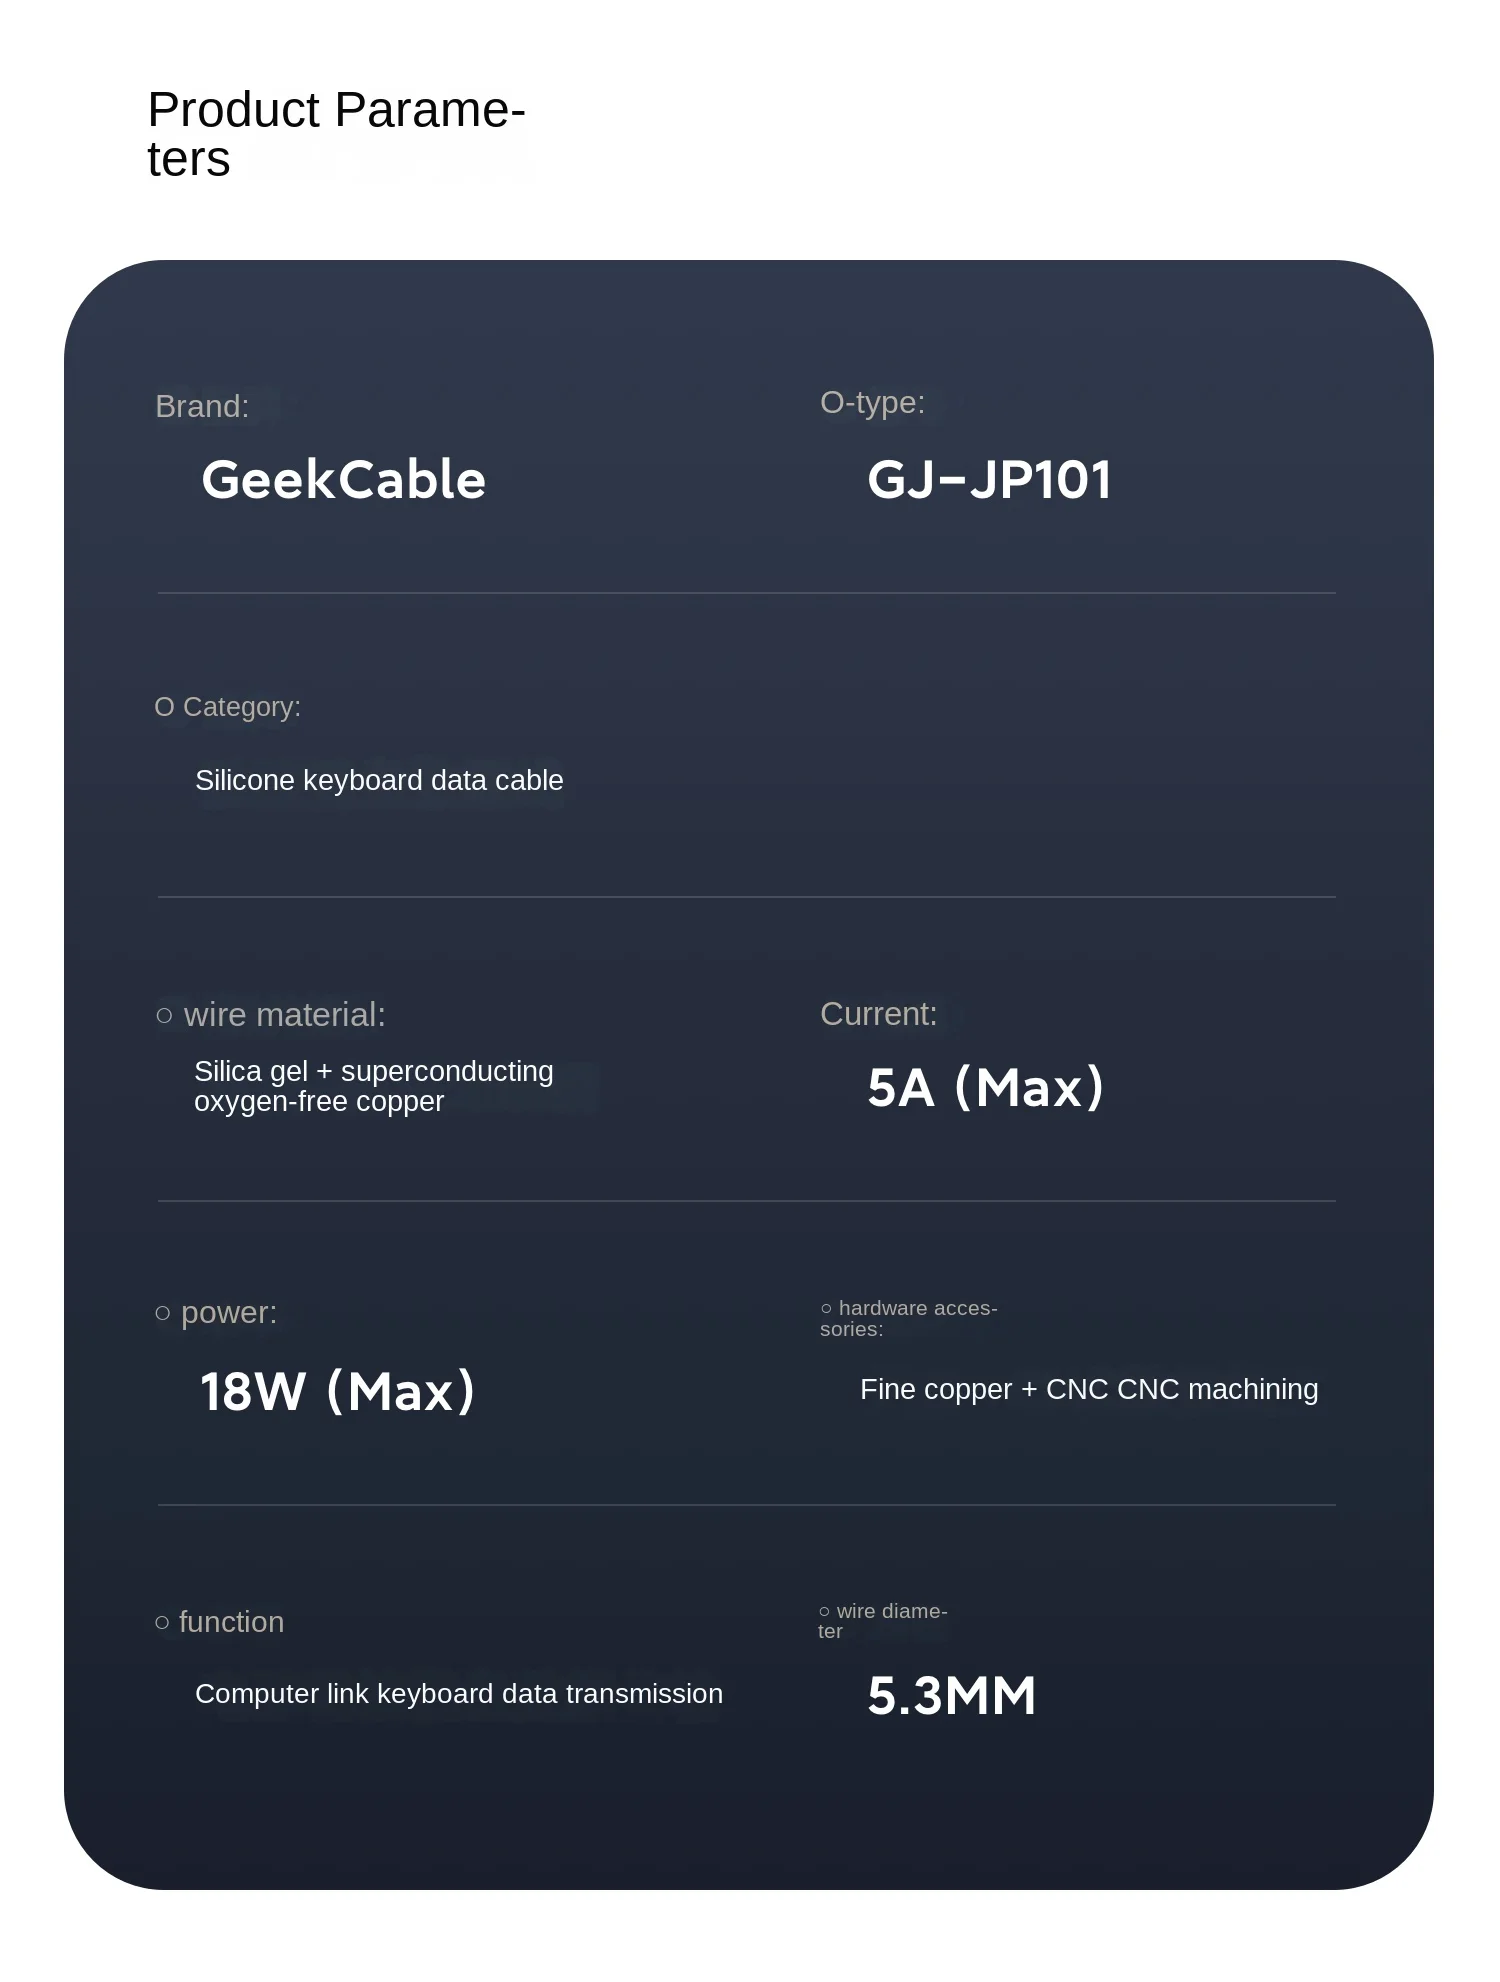Click the bullet next to hardware accessories

point(826,1308)
